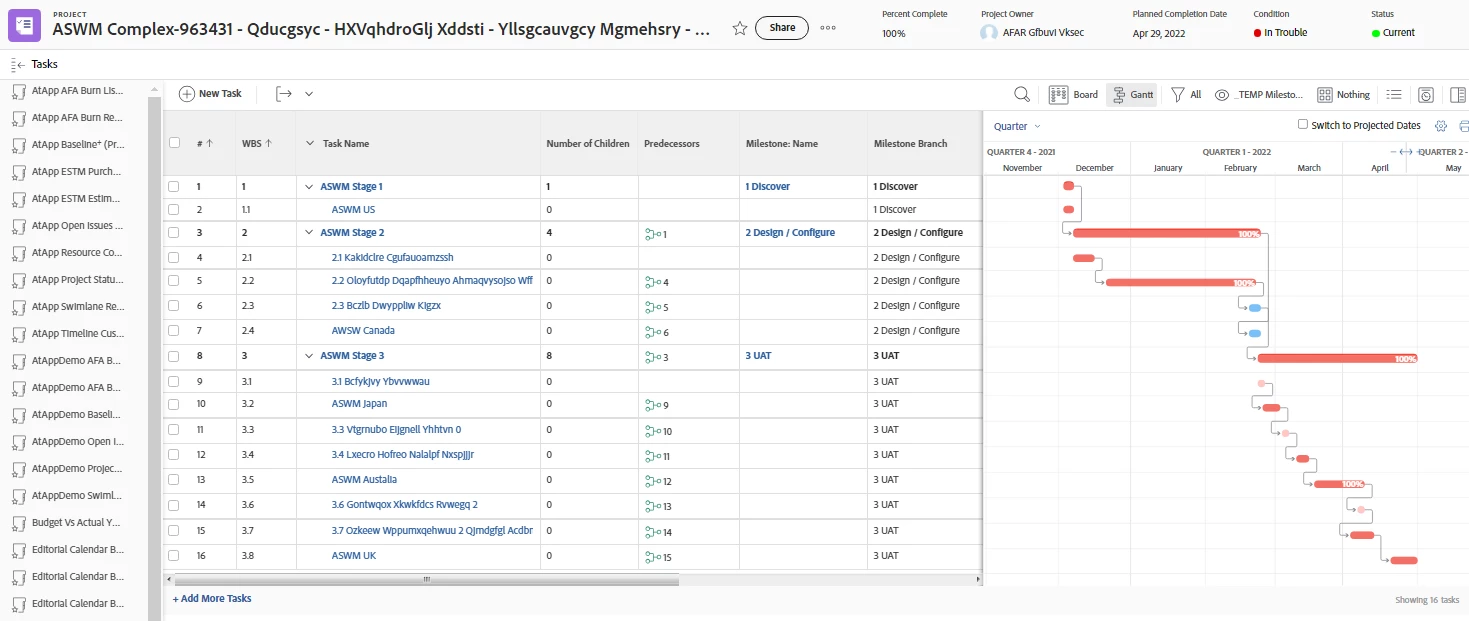Click the search magnifier icon

tap(1022, 94)
